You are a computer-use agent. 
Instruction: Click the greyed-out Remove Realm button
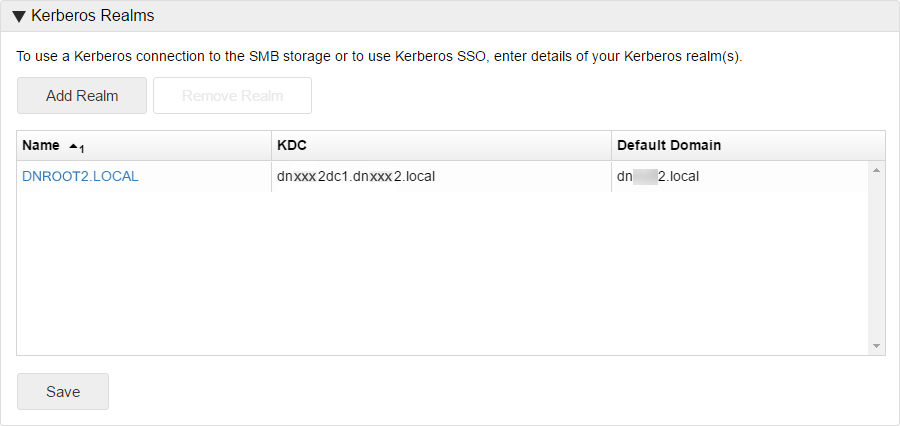232,96
